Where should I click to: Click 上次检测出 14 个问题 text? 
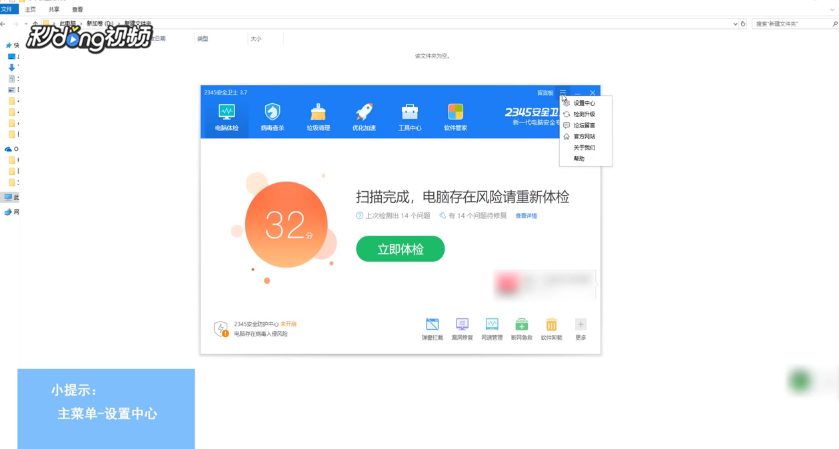coord(398,216)
